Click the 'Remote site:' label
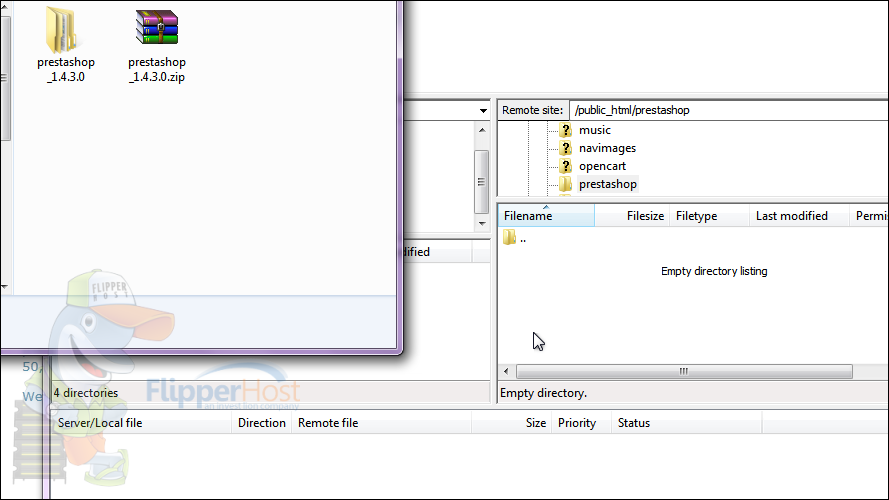 (532, 111)
